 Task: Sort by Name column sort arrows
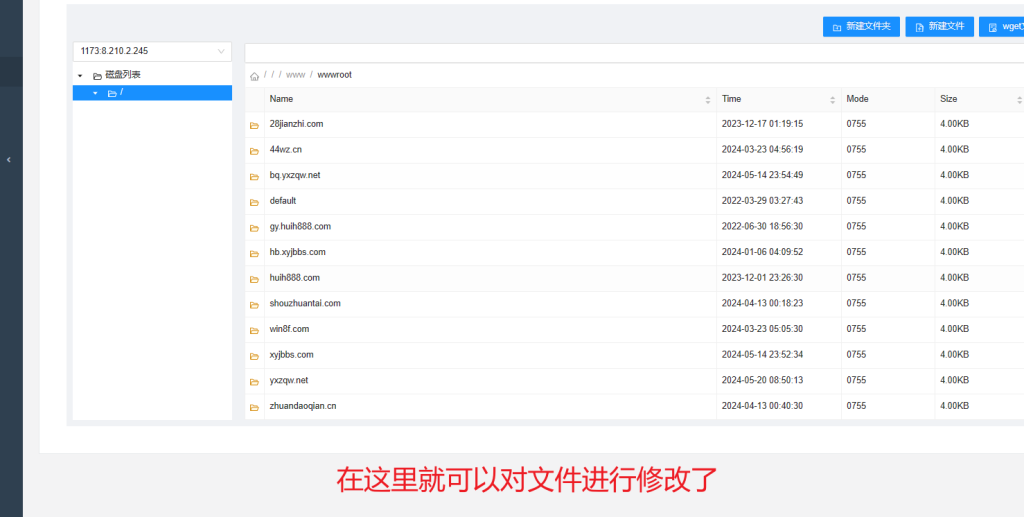(708, 100)
